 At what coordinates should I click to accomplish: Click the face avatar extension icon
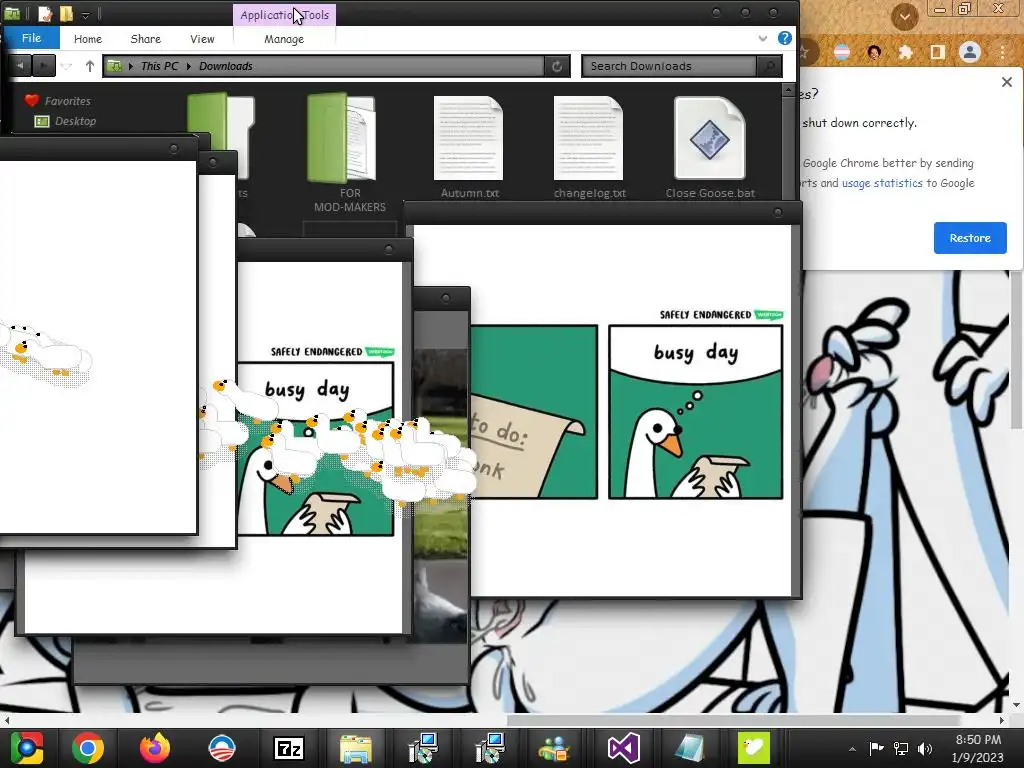click(874, 52)
